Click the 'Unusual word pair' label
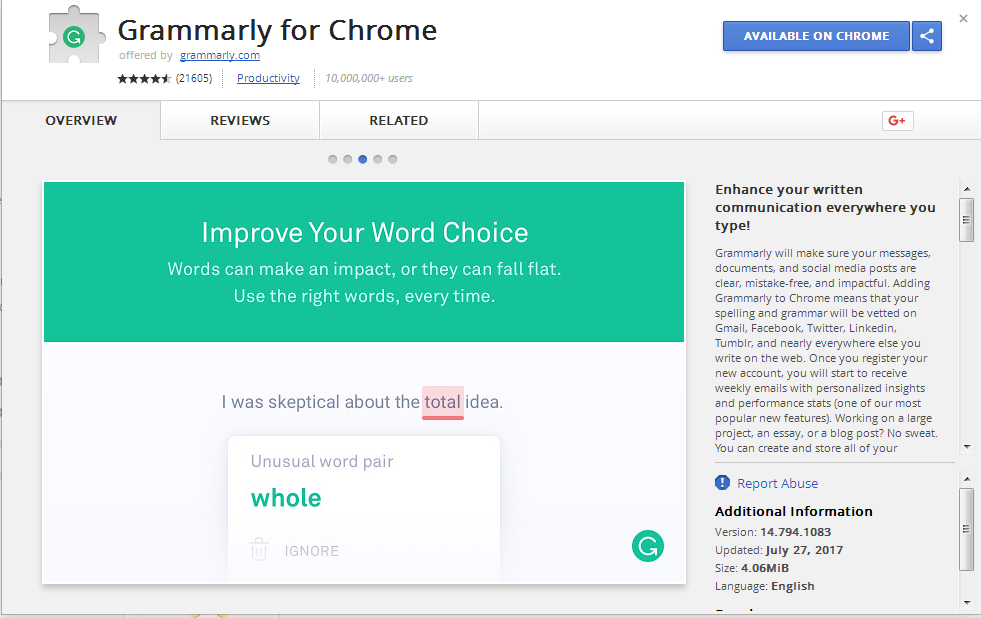This screenshot has width=981, height=618. click(322, 462)
